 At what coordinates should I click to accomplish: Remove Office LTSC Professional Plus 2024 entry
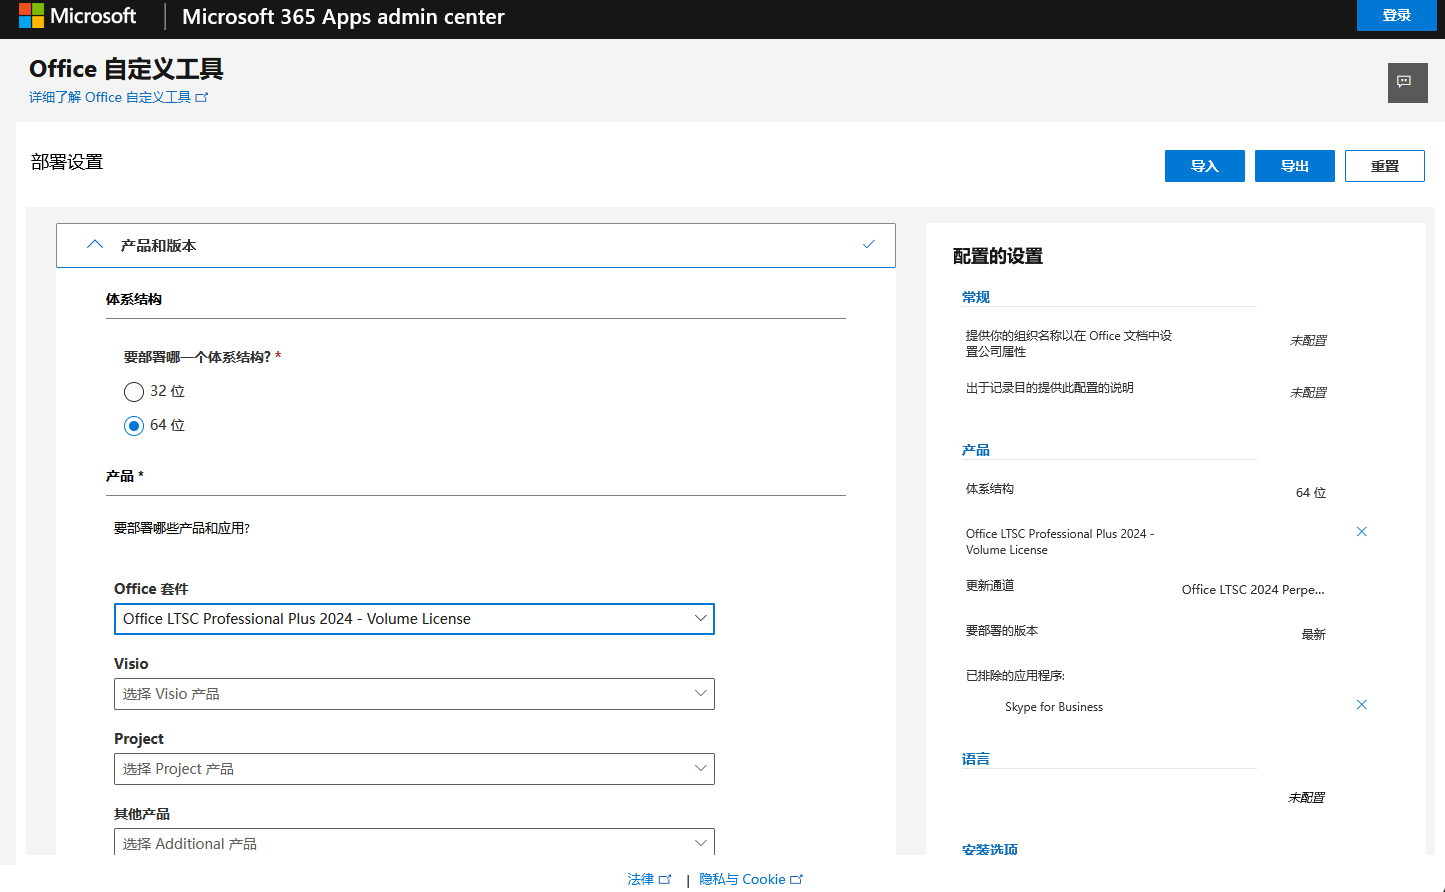click(1361, 532)
